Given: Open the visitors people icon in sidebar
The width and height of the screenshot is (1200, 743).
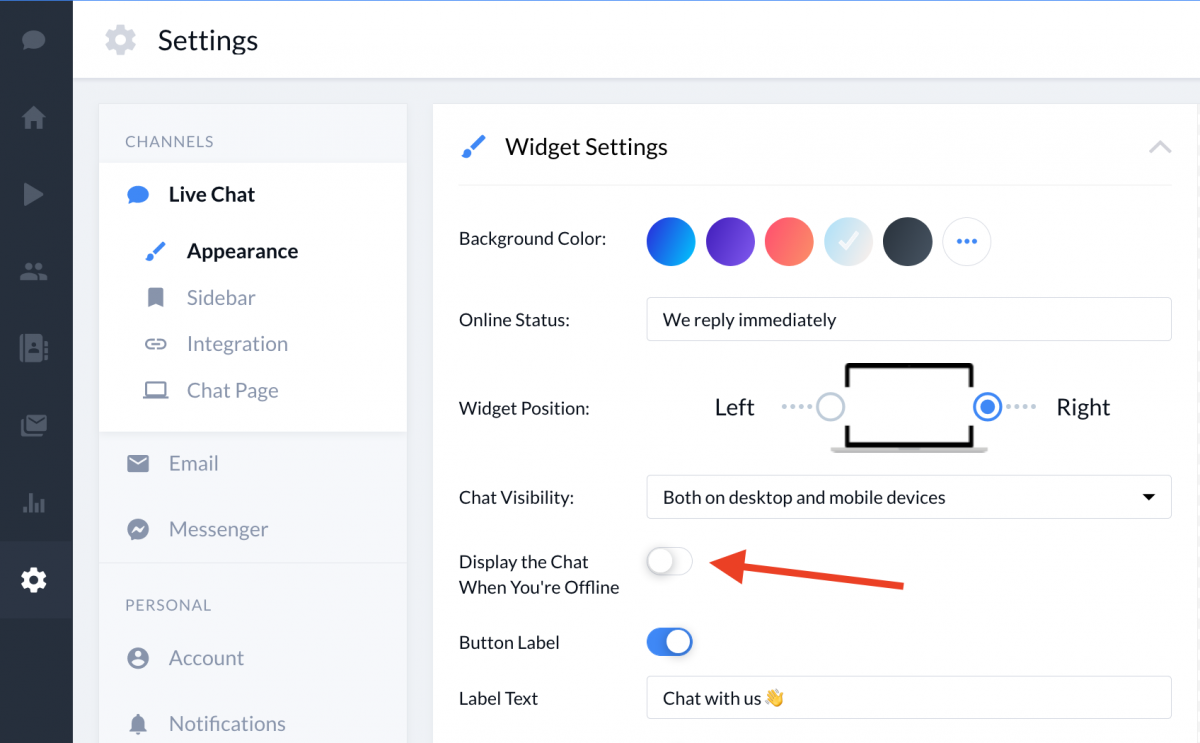Looking at the screenshot, I should pyautogui.click(x=34, y=271).
